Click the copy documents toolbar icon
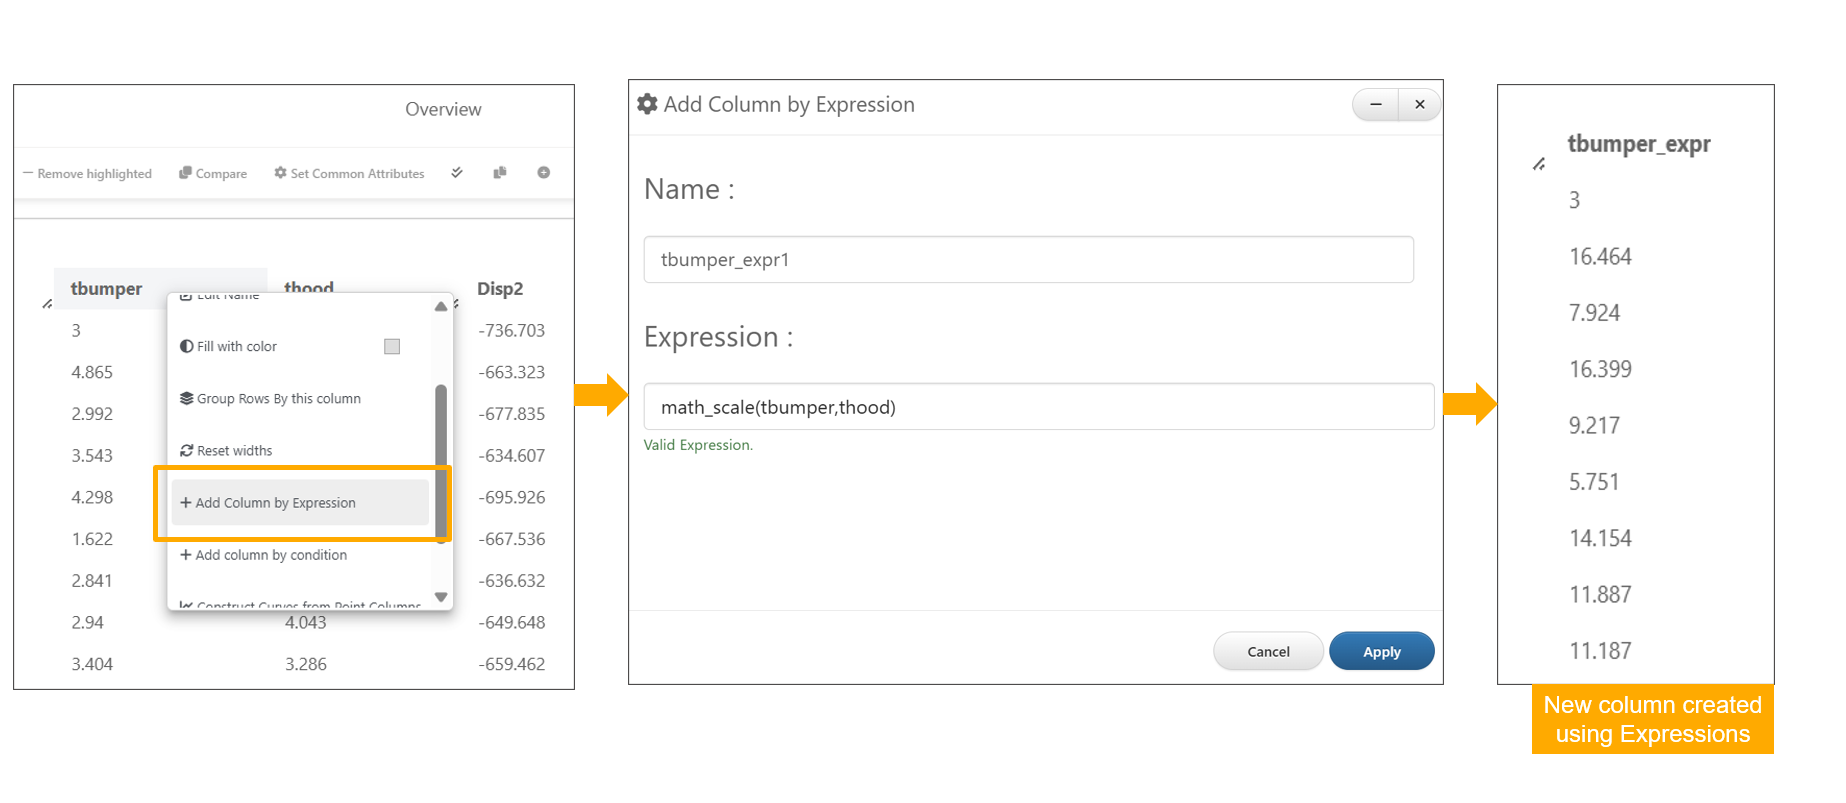Viewport: 1846px width, 803px height. (x=500, y=173)
